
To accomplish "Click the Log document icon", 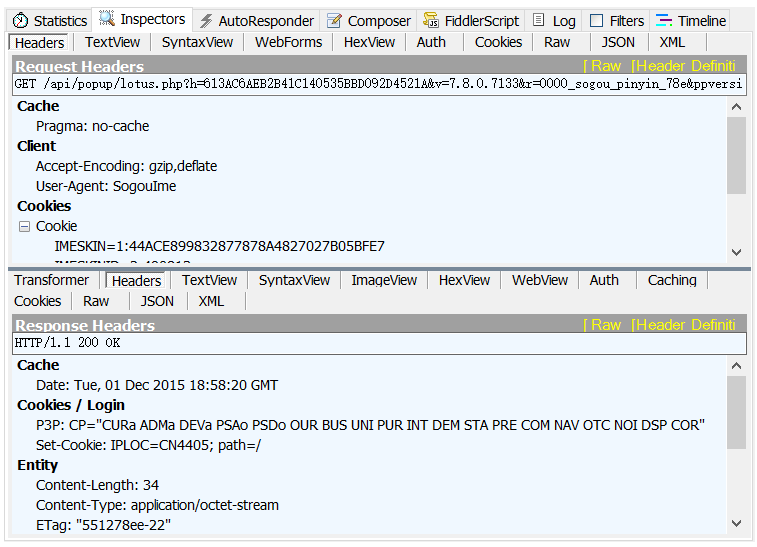I will point(539,20).
